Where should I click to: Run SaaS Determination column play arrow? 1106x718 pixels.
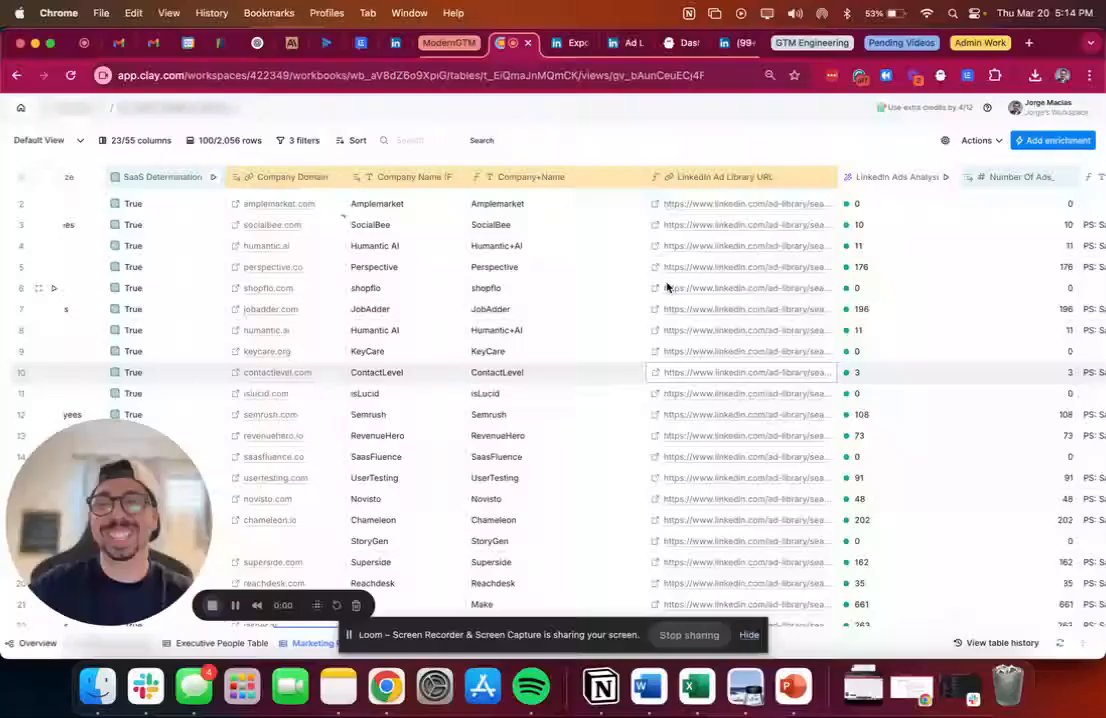click(213, 177)
